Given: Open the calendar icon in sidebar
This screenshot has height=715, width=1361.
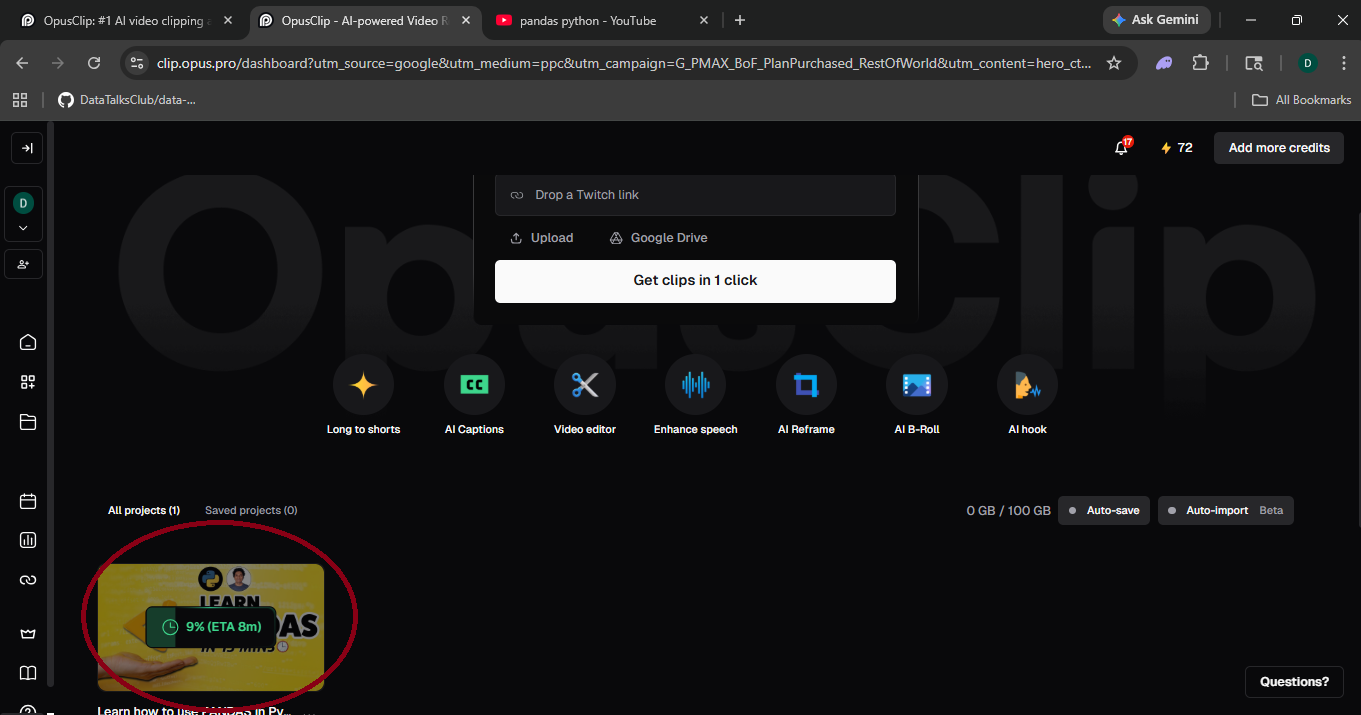Looking at the screenshot, I should point(28,501).
